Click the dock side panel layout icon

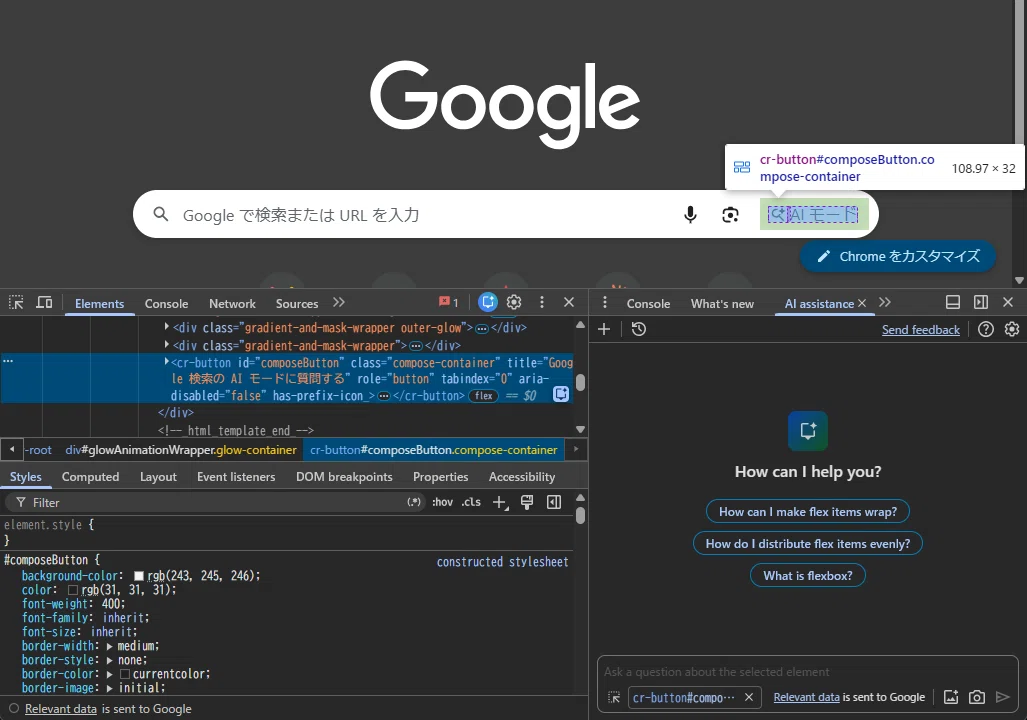980,302
